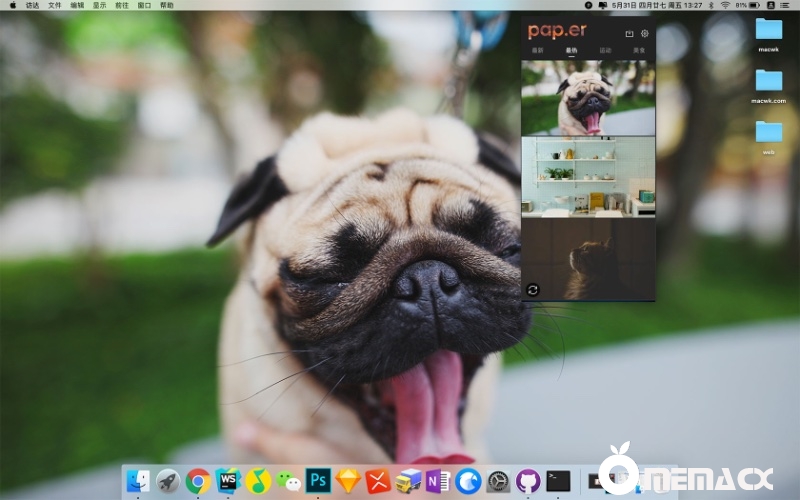Image resolution: width=800 pixels, height=500 pixels.
Task: Open the 文件 menu in menu bar
Action: click(55, 5)
